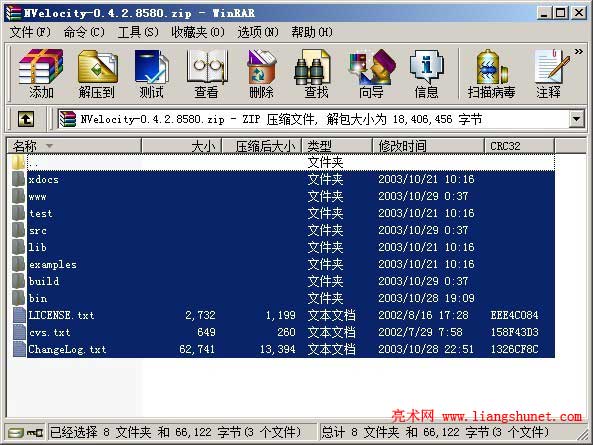Sort by CRC32 column header
Screen dimensions: 595x445
point(519,146)
